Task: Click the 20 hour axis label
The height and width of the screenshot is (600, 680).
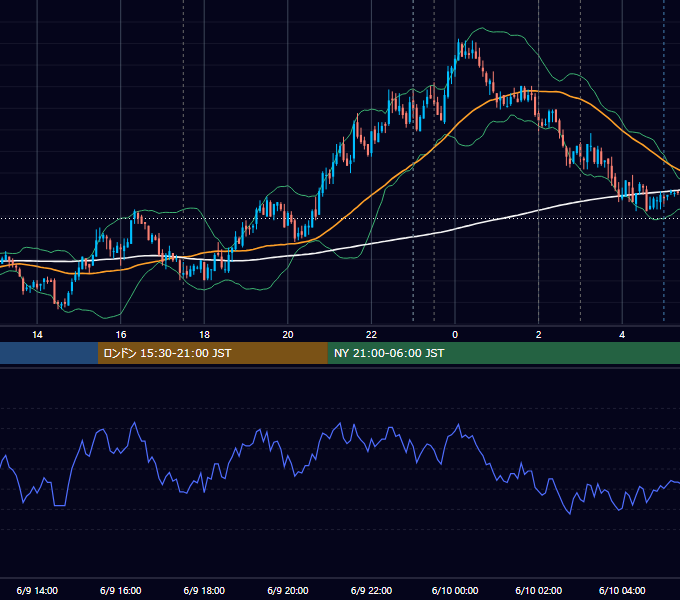Action: (288, 335)
